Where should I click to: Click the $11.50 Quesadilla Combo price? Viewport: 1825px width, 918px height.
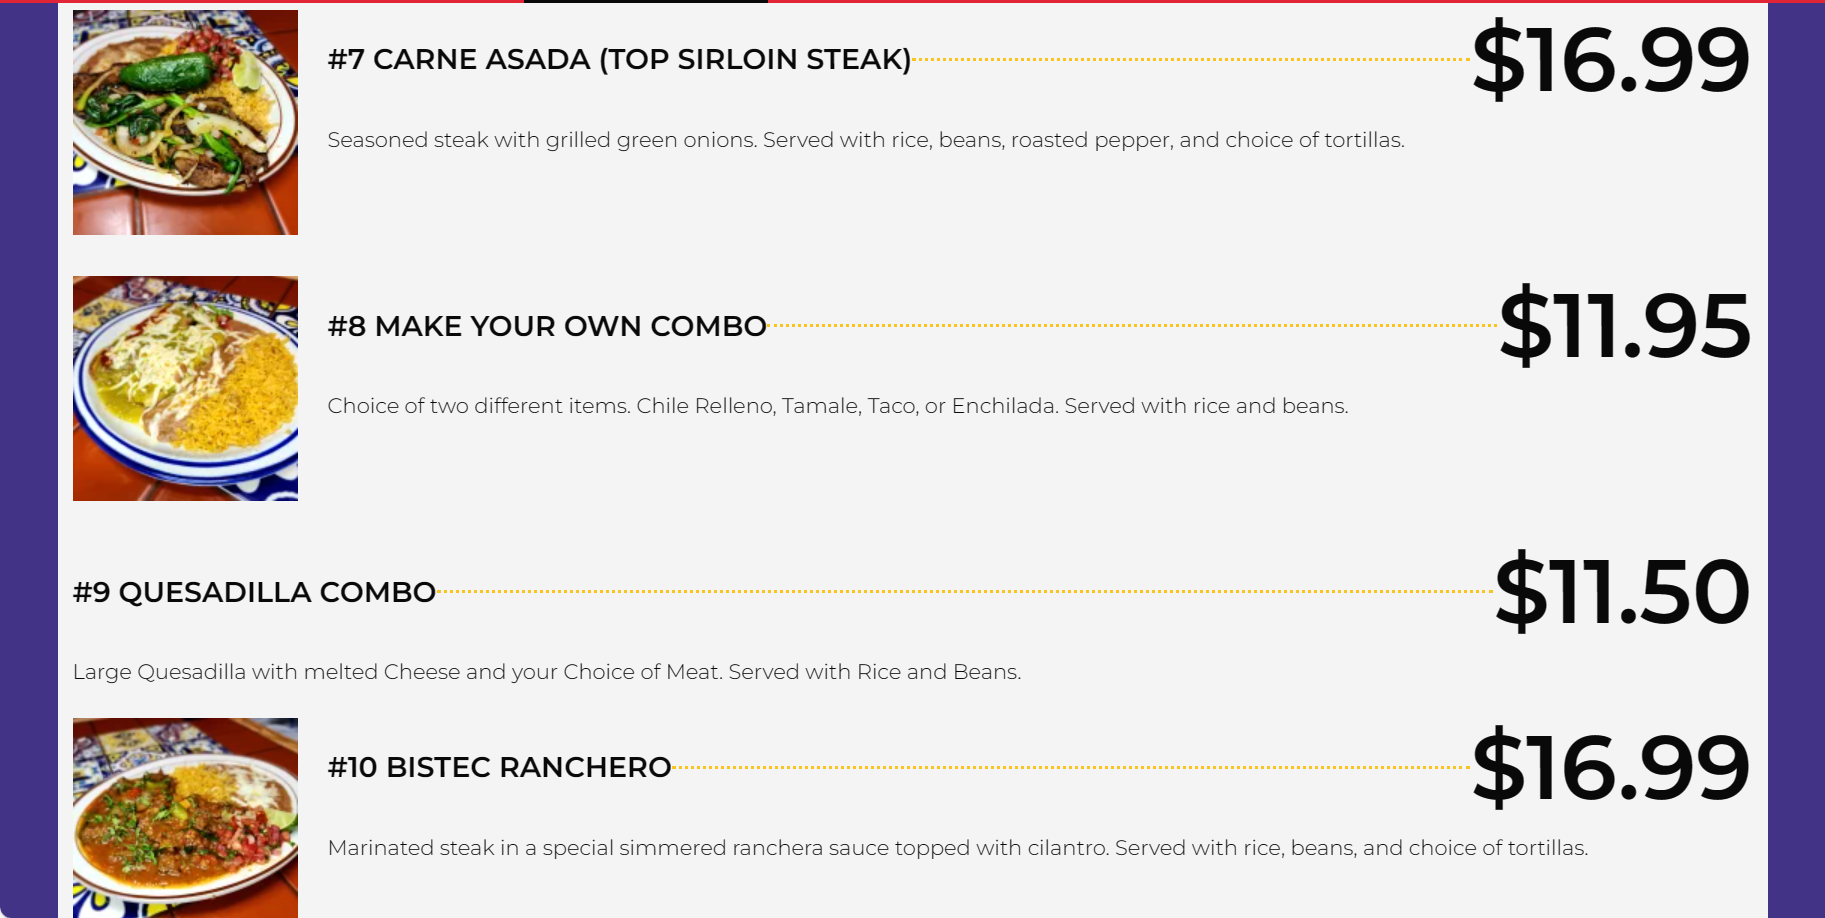click(1622, 592)
